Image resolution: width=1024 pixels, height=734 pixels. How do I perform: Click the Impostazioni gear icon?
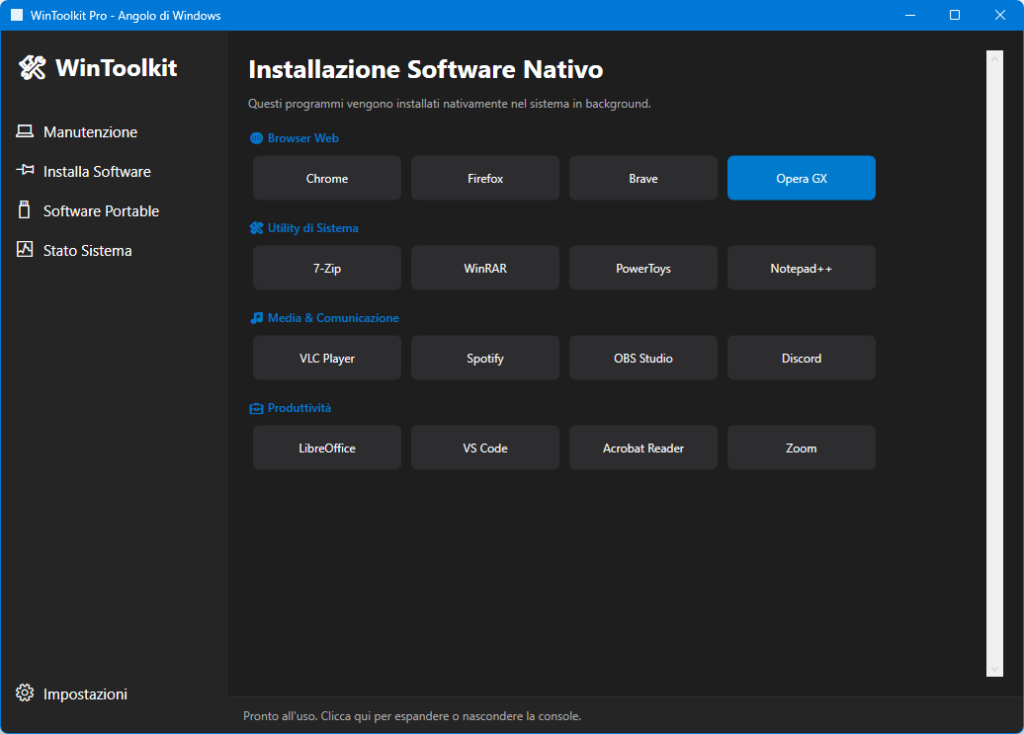(x=25, y=693)
